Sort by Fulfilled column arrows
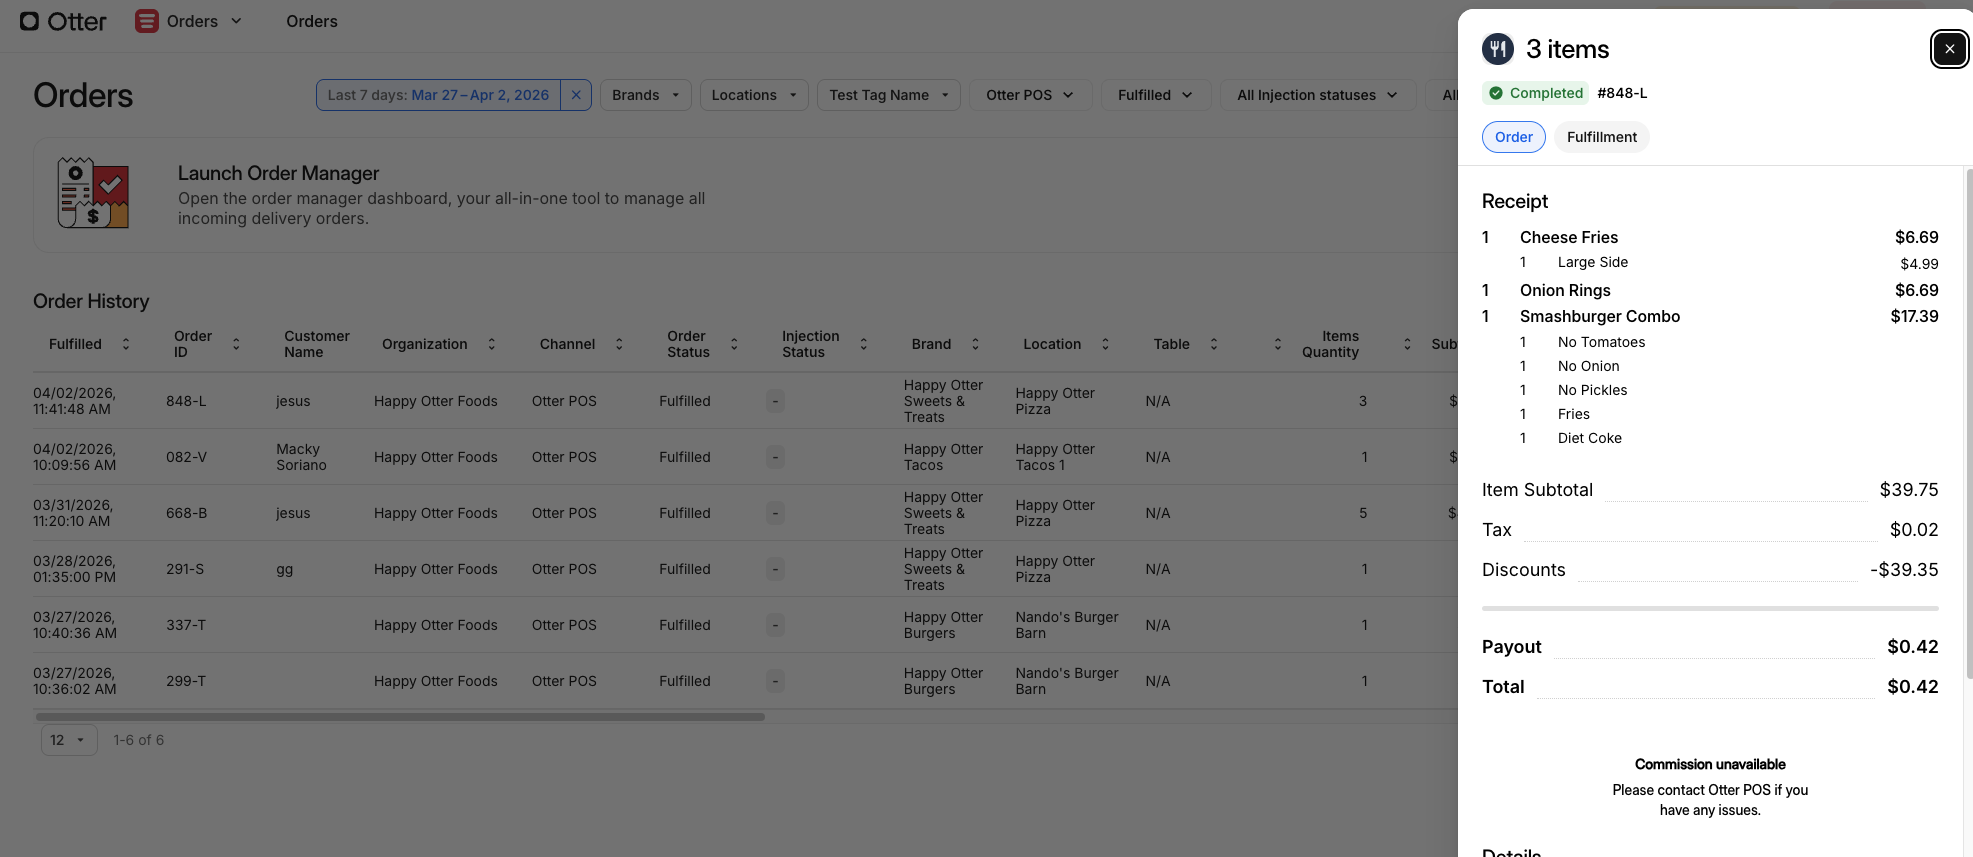Viewport: 1973px width, 857px height. tap(126, 344)
